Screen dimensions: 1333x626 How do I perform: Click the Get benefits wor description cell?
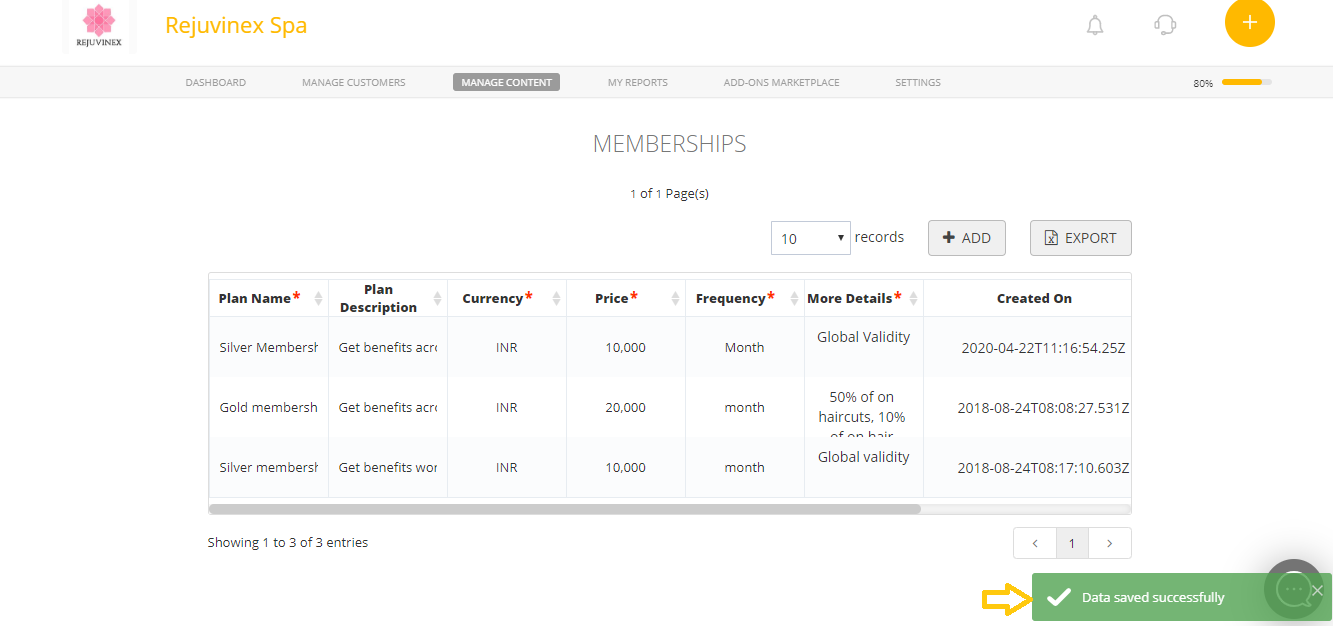pos(388,467)
